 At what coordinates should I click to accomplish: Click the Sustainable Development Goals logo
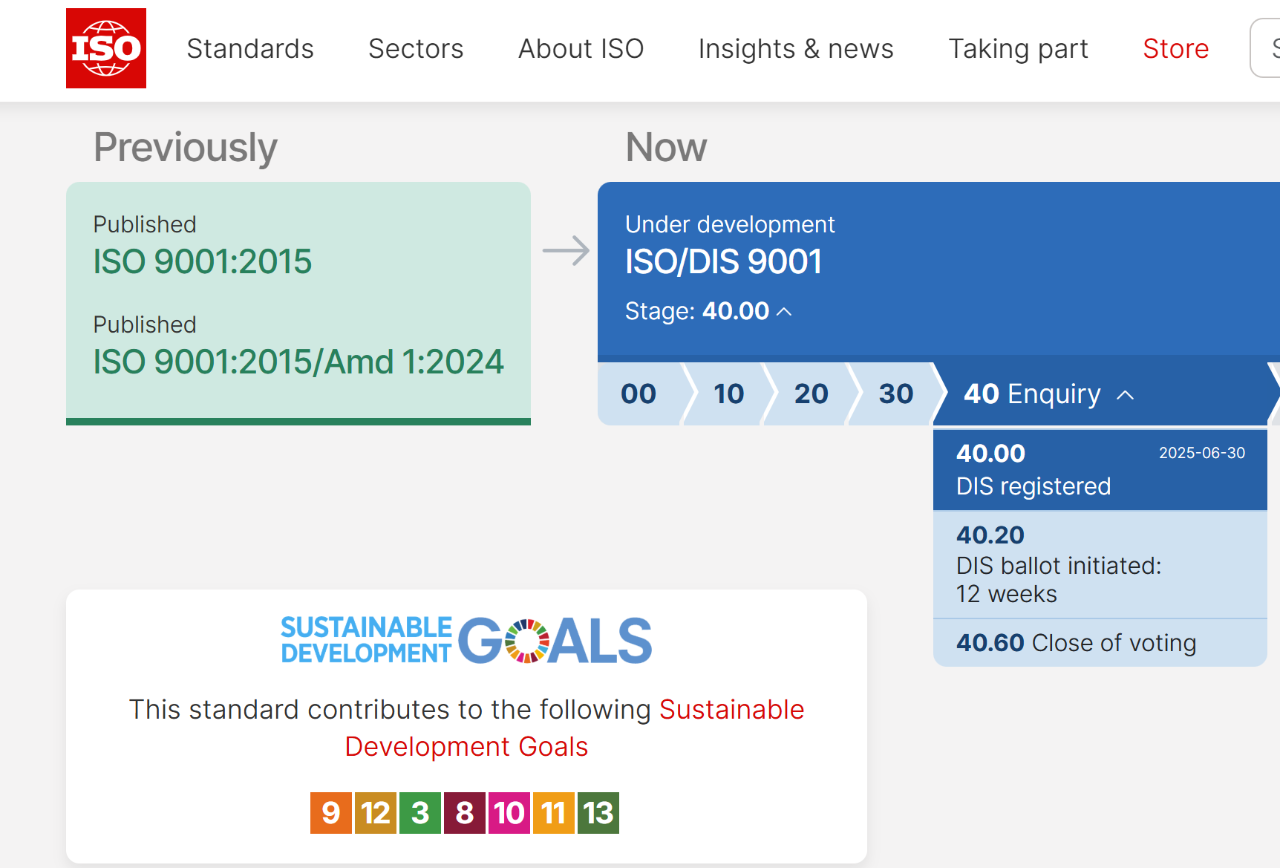click(x=466, y=640)
